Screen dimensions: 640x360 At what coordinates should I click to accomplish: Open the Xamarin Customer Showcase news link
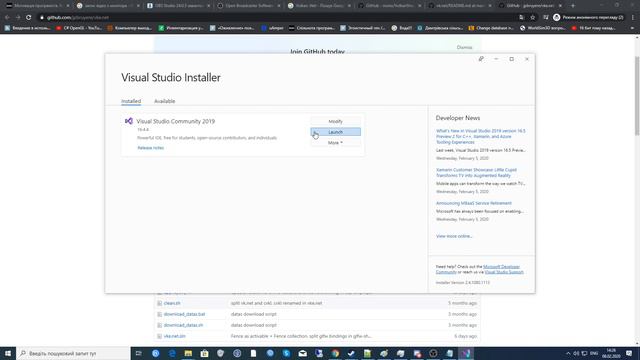coord(476,172)
